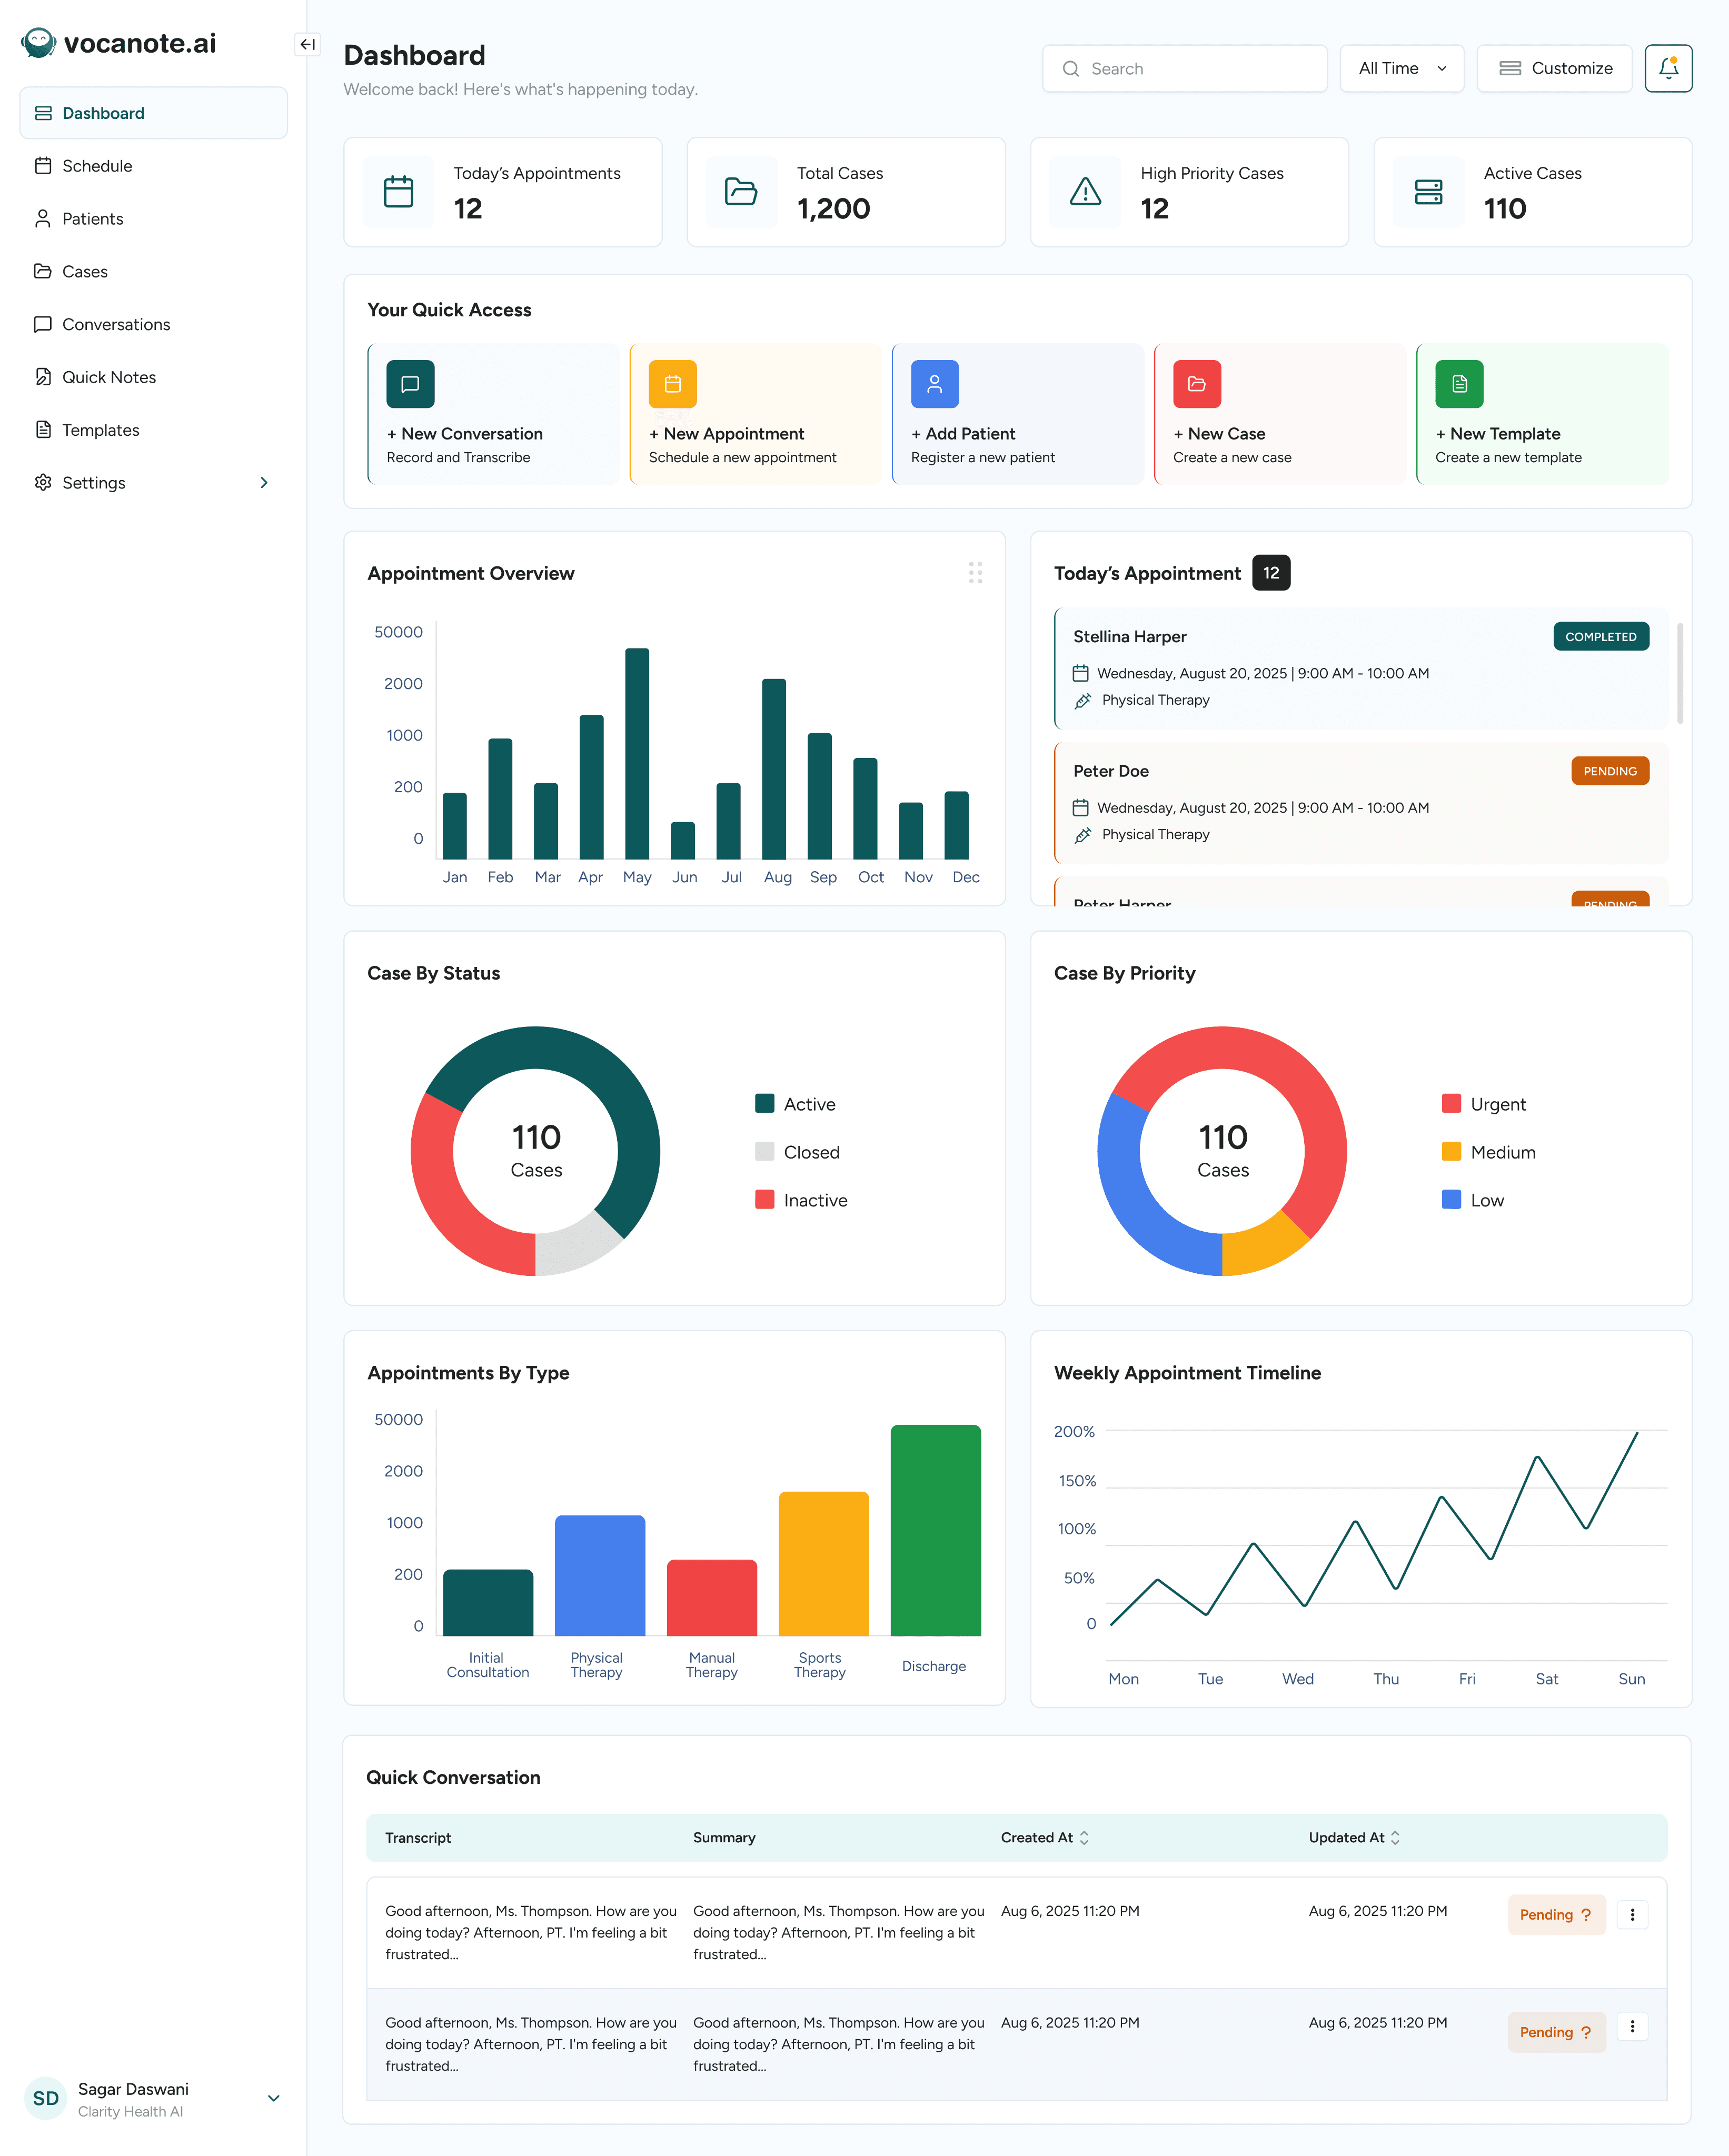Click the Customize button
Viewport: 1729px width, 2156px height.
tap(1554, 68)
